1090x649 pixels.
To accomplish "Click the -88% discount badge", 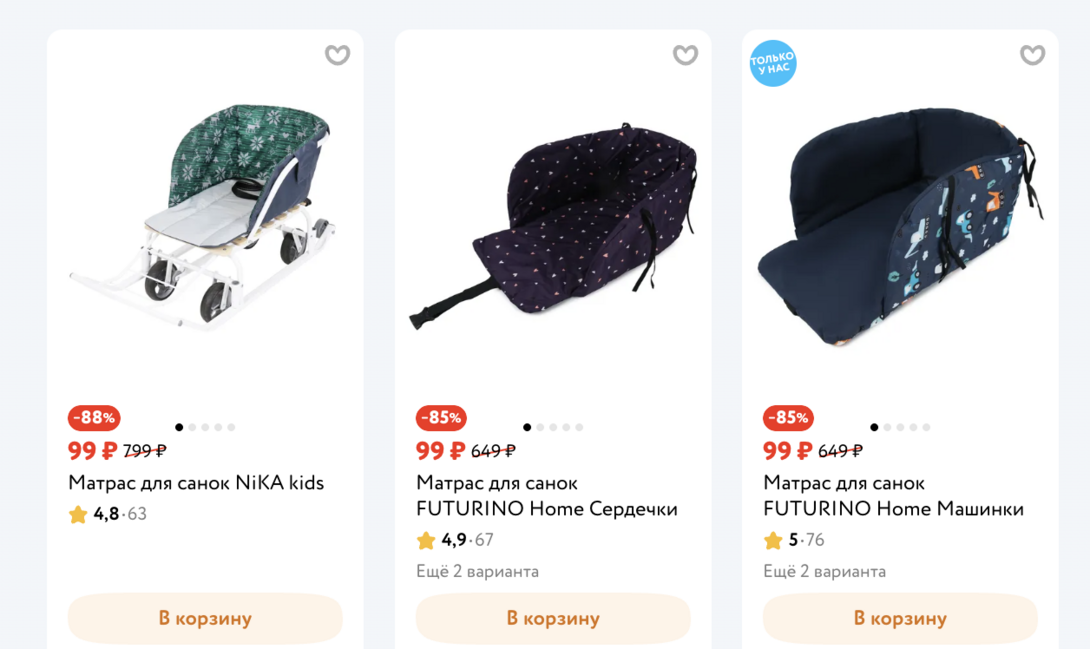I will (x=94, y=418).
